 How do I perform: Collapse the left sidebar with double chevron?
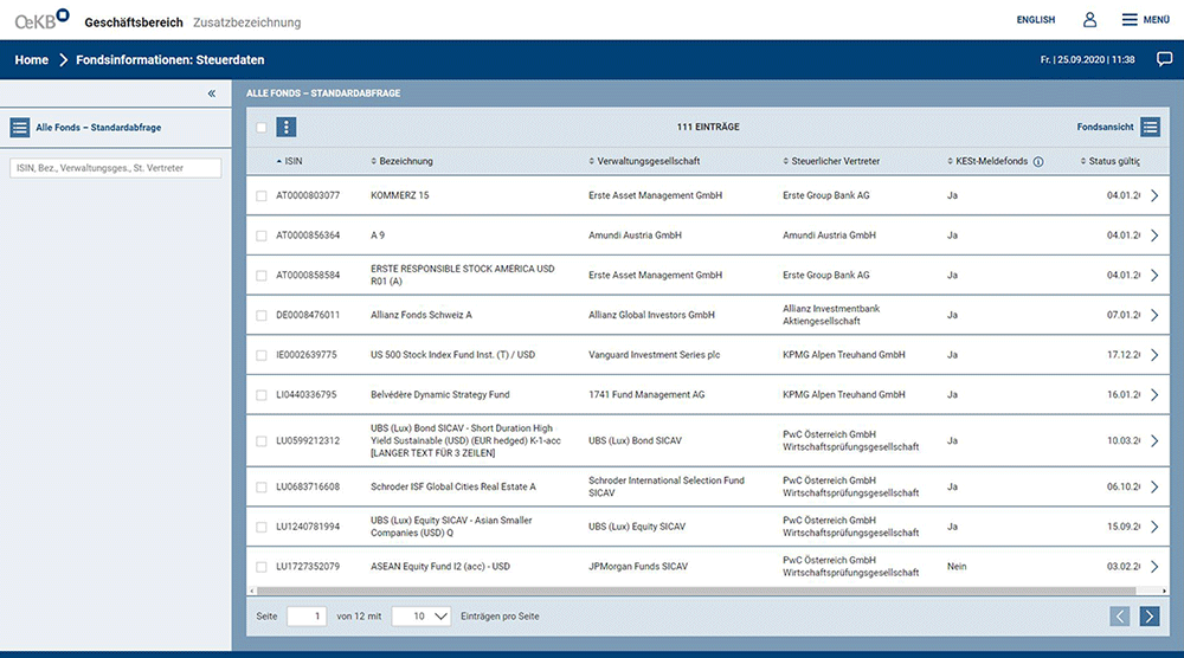(x=211, y=94)
